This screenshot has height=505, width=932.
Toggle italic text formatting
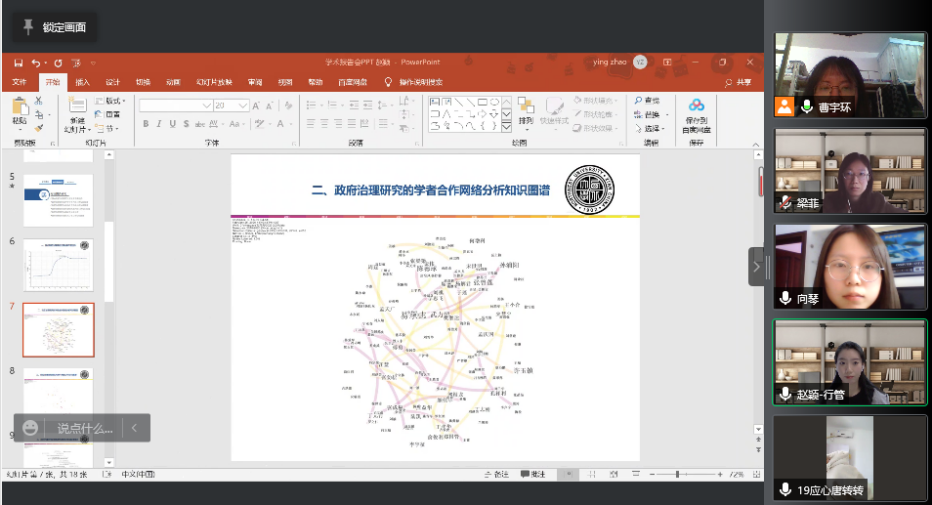click(159, 124)
